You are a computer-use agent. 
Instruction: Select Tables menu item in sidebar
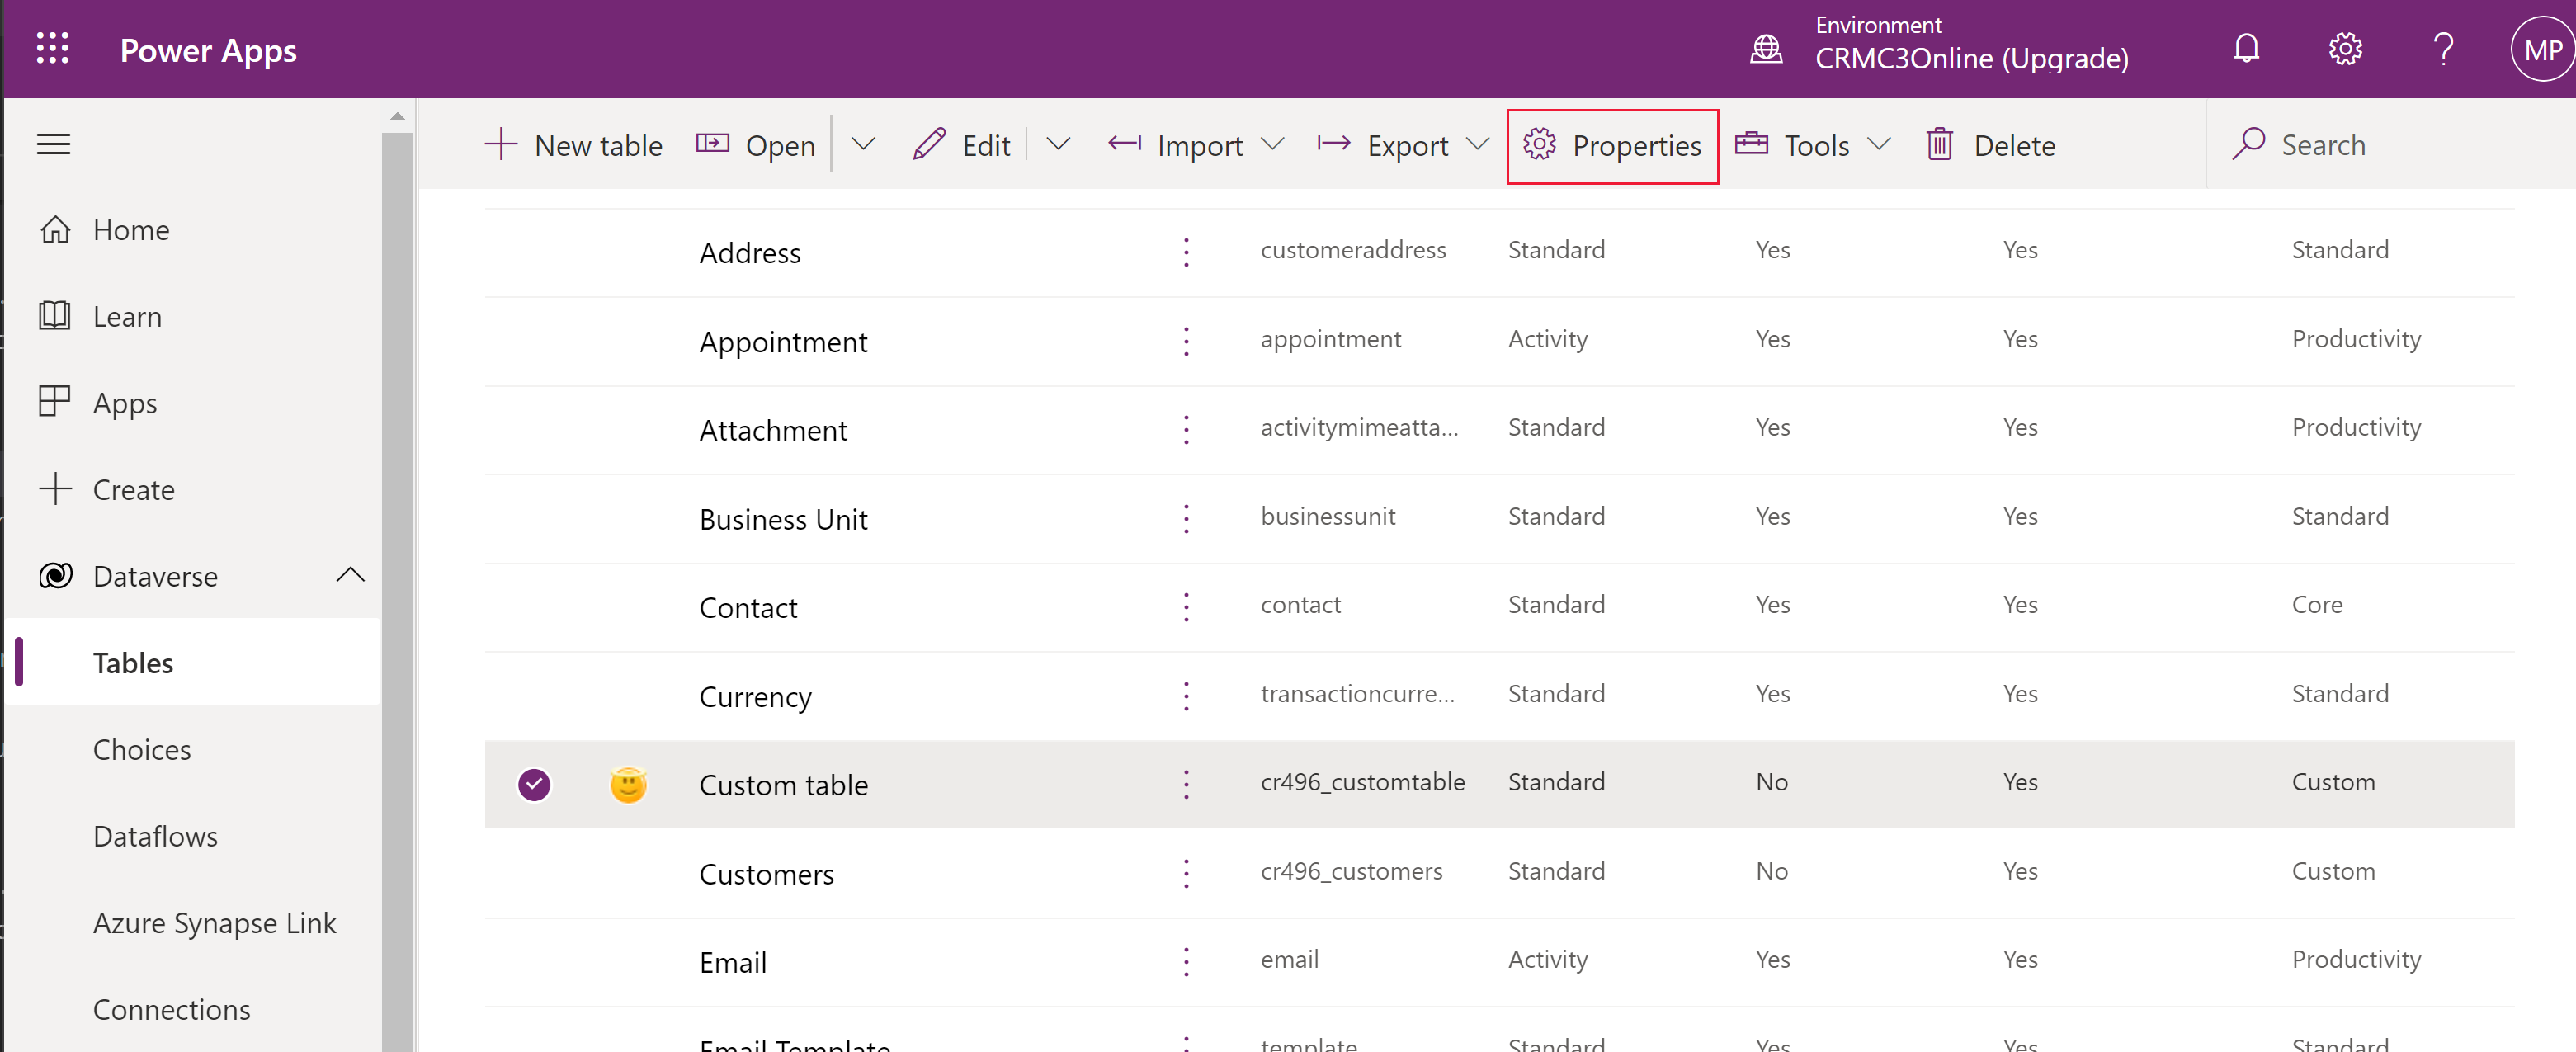tap(133, 661)
